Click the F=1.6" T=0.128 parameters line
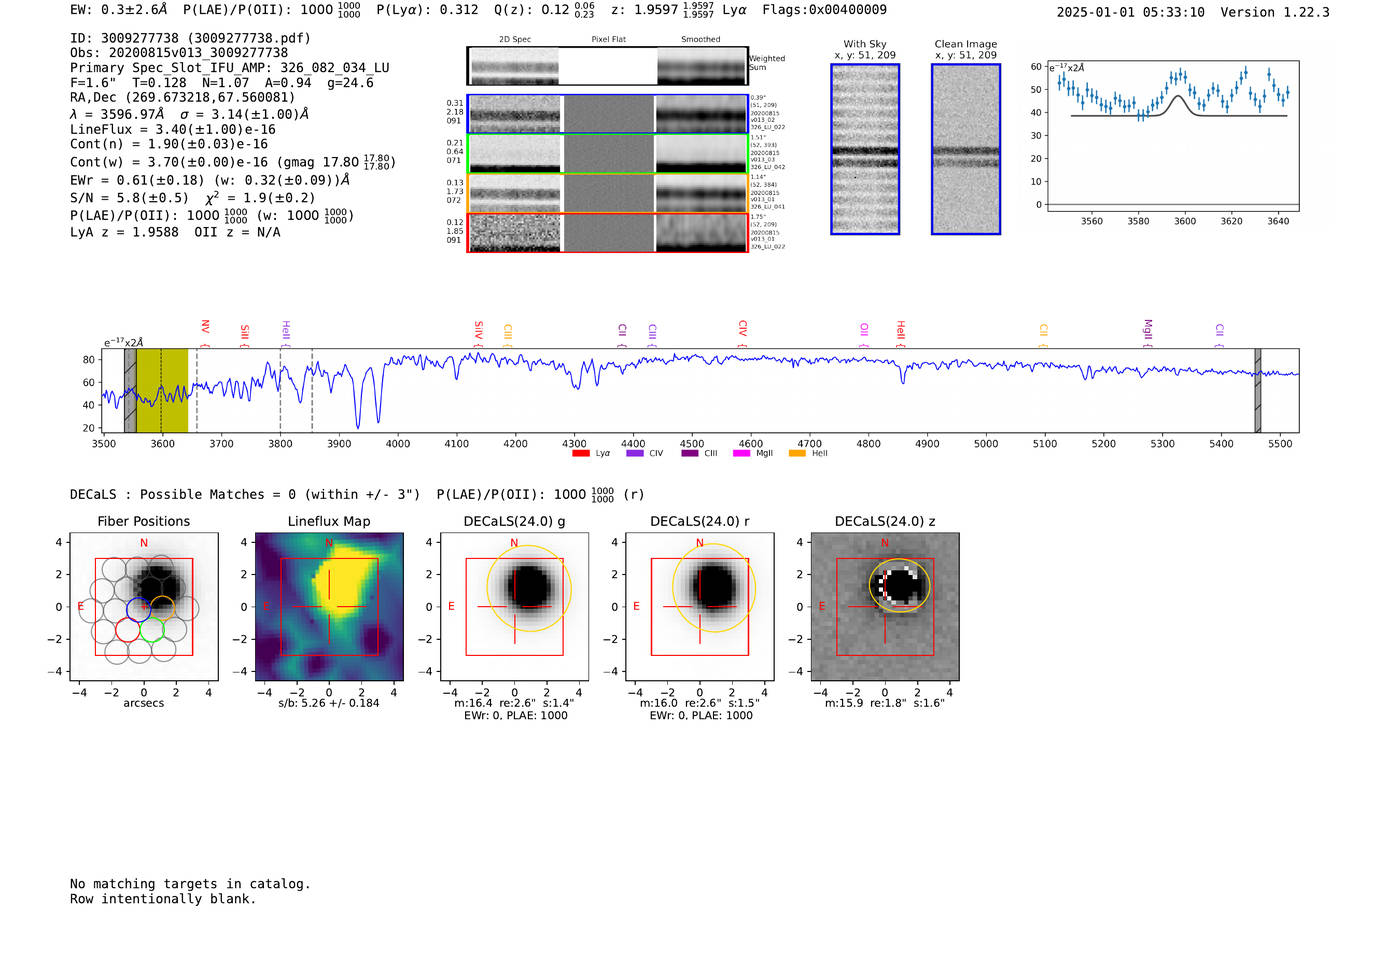1400x953 pixels. coord(222,83)
